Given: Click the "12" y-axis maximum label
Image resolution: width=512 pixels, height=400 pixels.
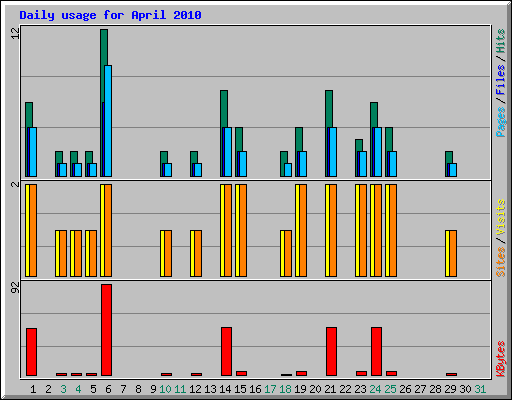Looking at the screenshot, I should [x=15, y=33].
